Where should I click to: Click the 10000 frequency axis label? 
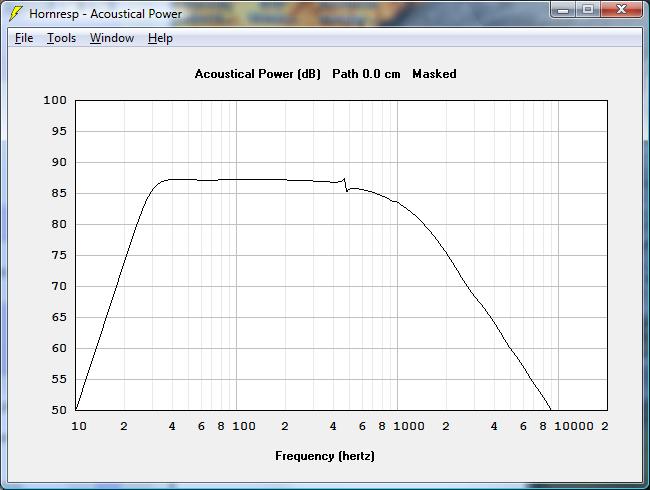pyautogui.click(x=574, y=426)
